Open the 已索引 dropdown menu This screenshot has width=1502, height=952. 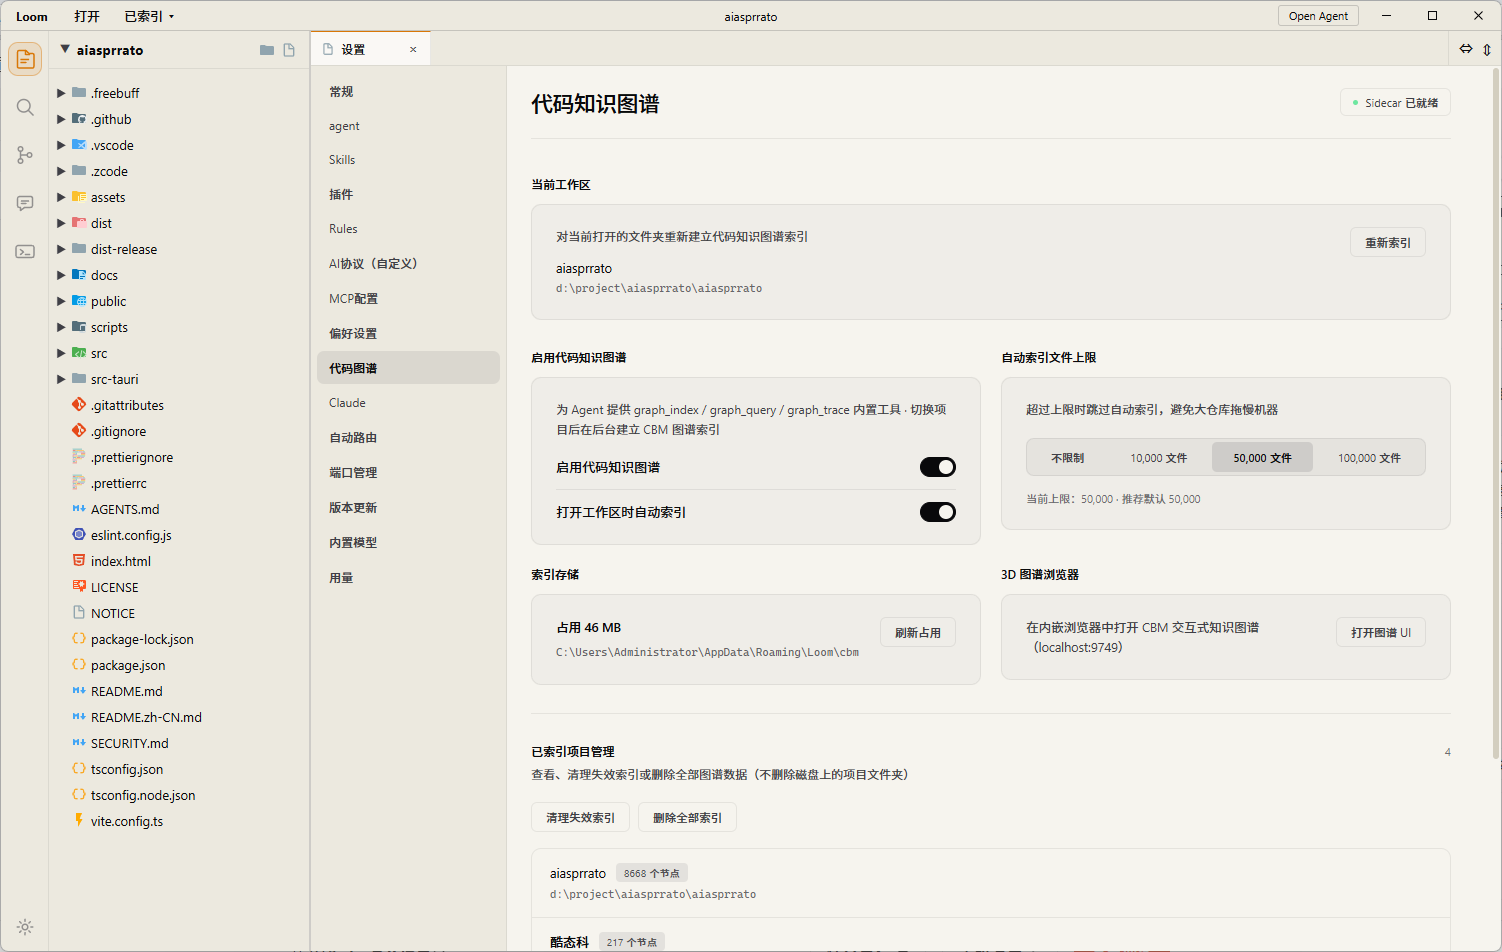pos(149,16)
